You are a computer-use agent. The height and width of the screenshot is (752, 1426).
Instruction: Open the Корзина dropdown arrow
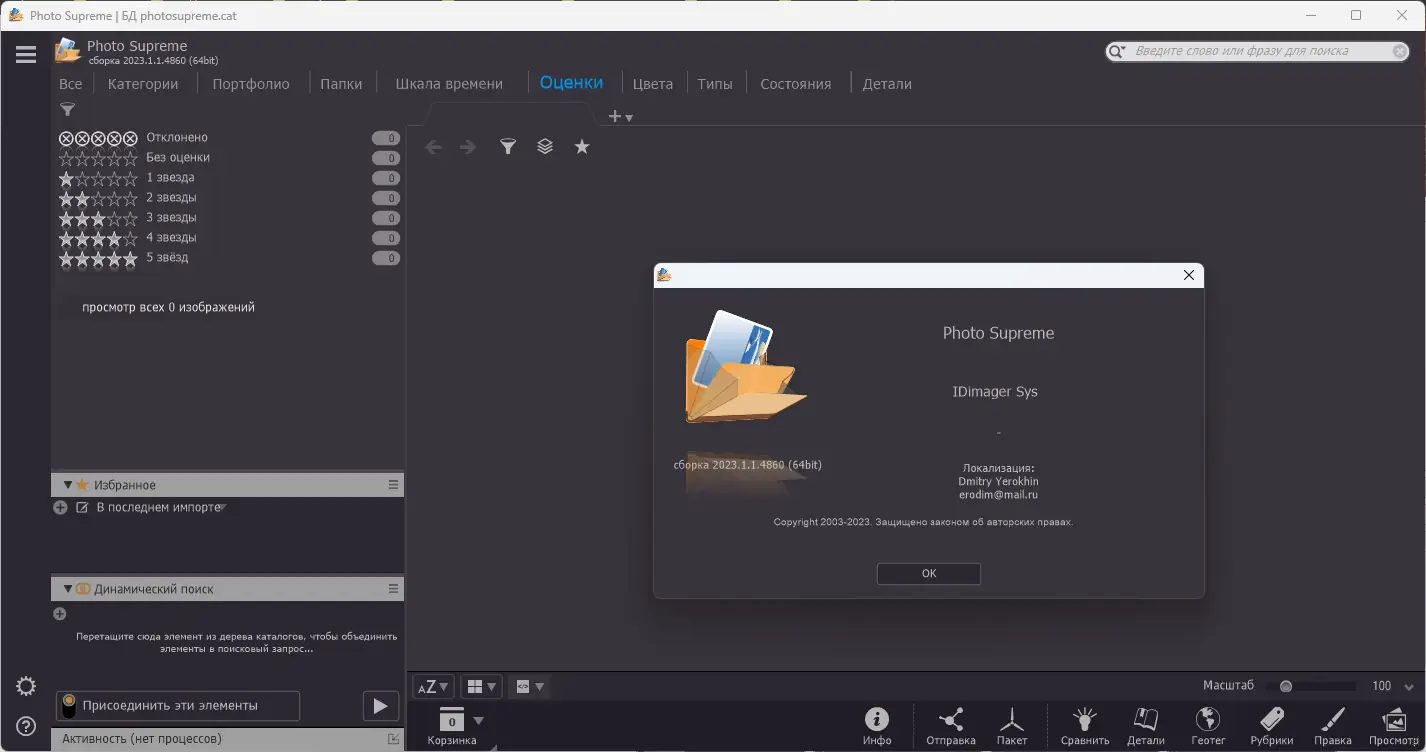[478, 721]
